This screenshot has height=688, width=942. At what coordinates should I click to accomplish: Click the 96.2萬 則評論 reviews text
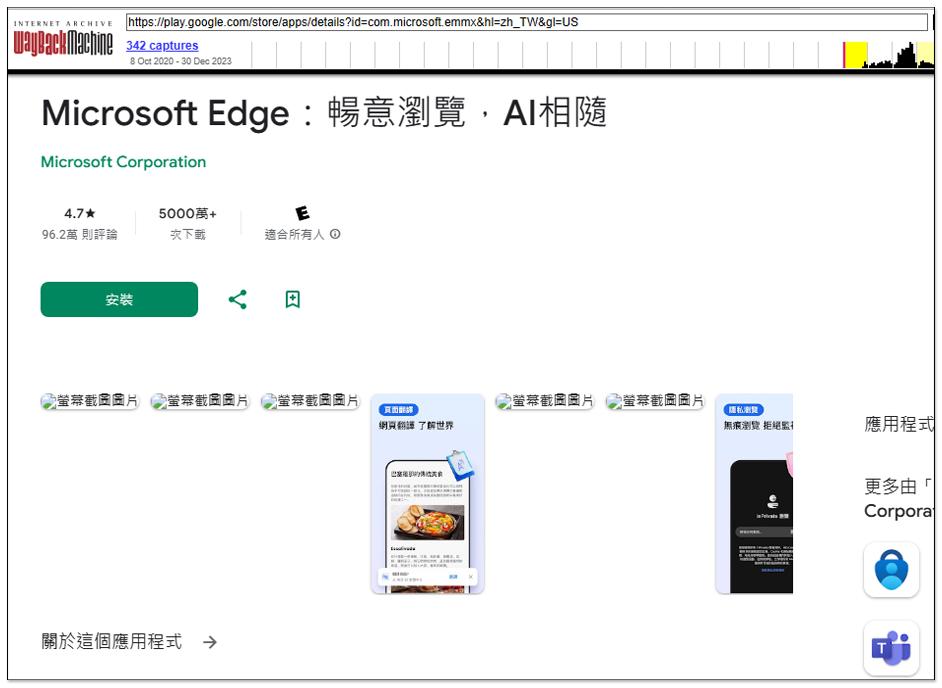pyautogui.click(x=79, y=234)
